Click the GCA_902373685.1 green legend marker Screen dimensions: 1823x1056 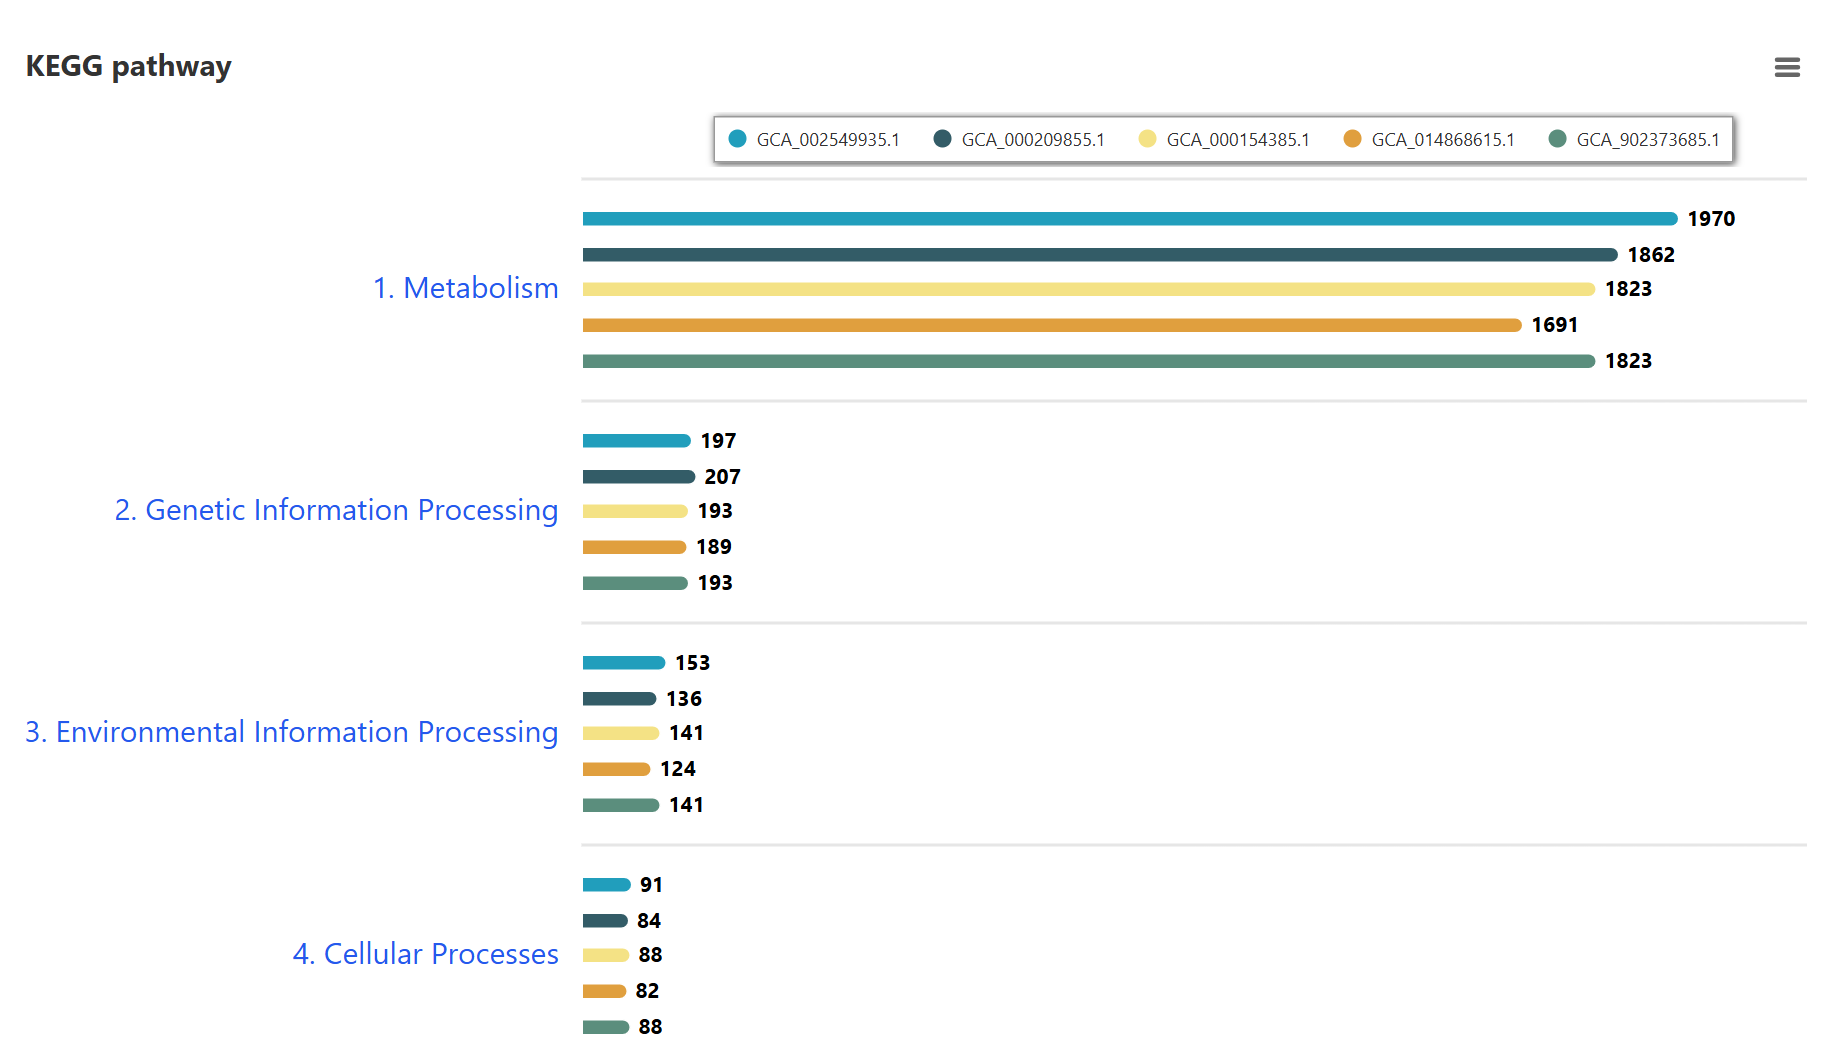(1557, 139)
